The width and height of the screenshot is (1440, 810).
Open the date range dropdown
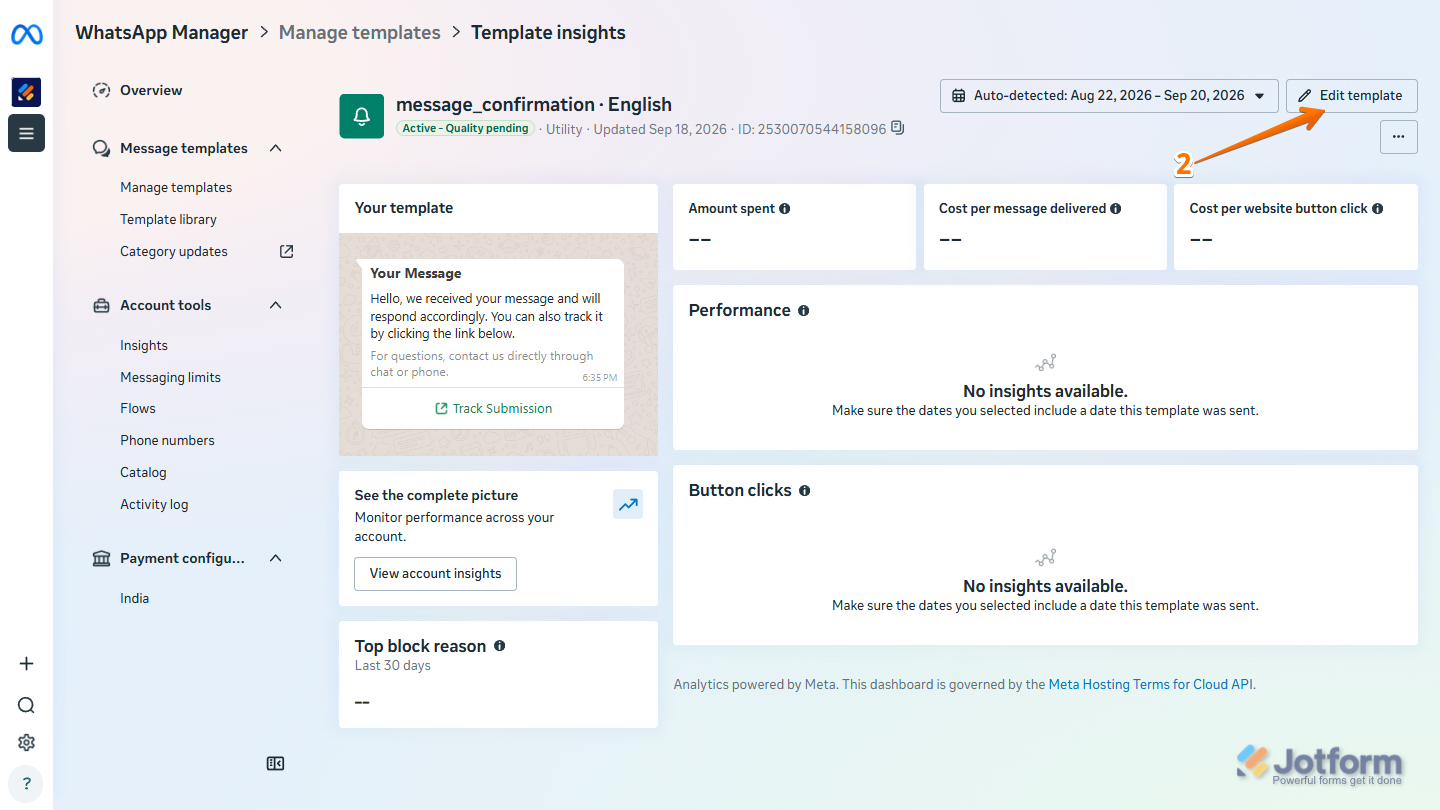1109,96
